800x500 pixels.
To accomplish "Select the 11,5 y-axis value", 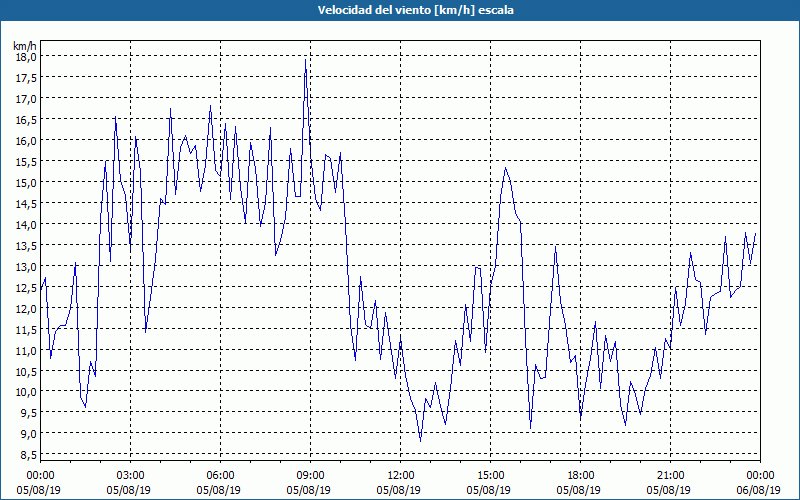I will 26,329.
